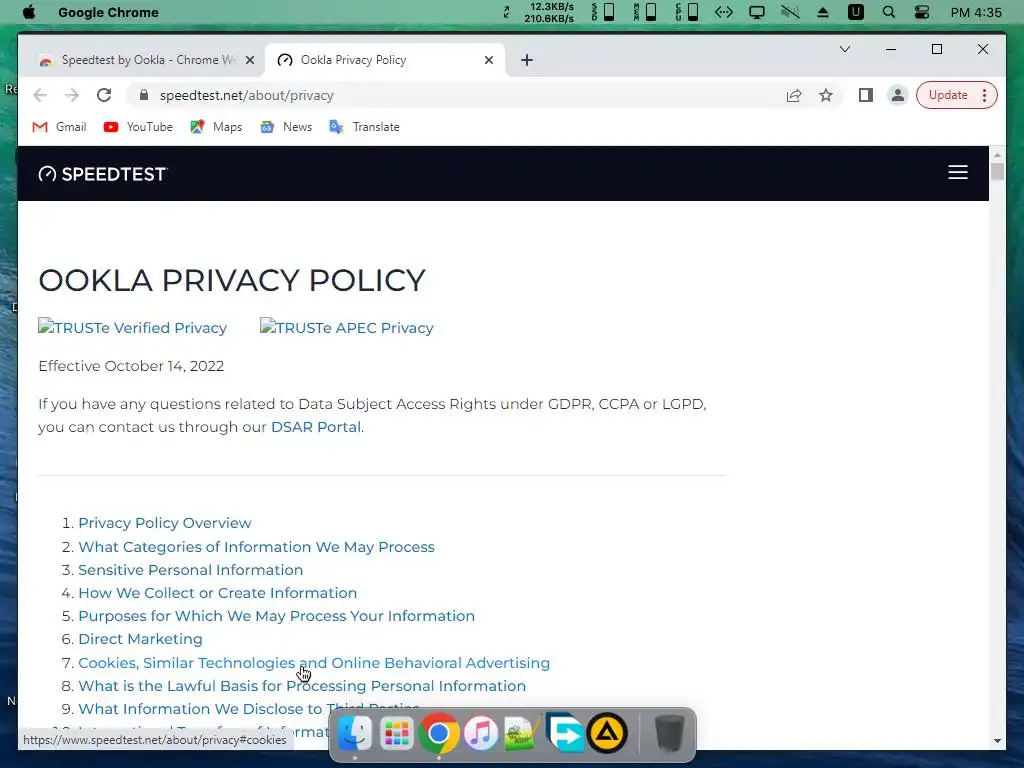This screenshot has height=768, width=1024.
Task: Open Music app from the dock
Action: (481, 733)
